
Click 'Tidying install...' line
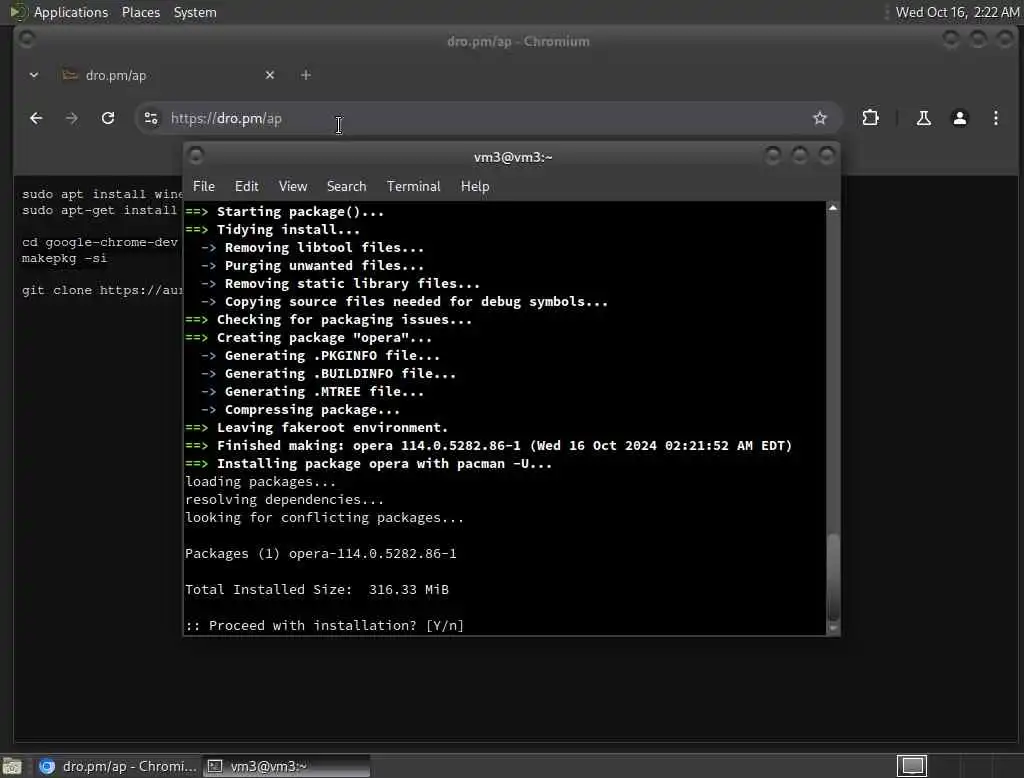pyautogui.click(x=272, y=229)
